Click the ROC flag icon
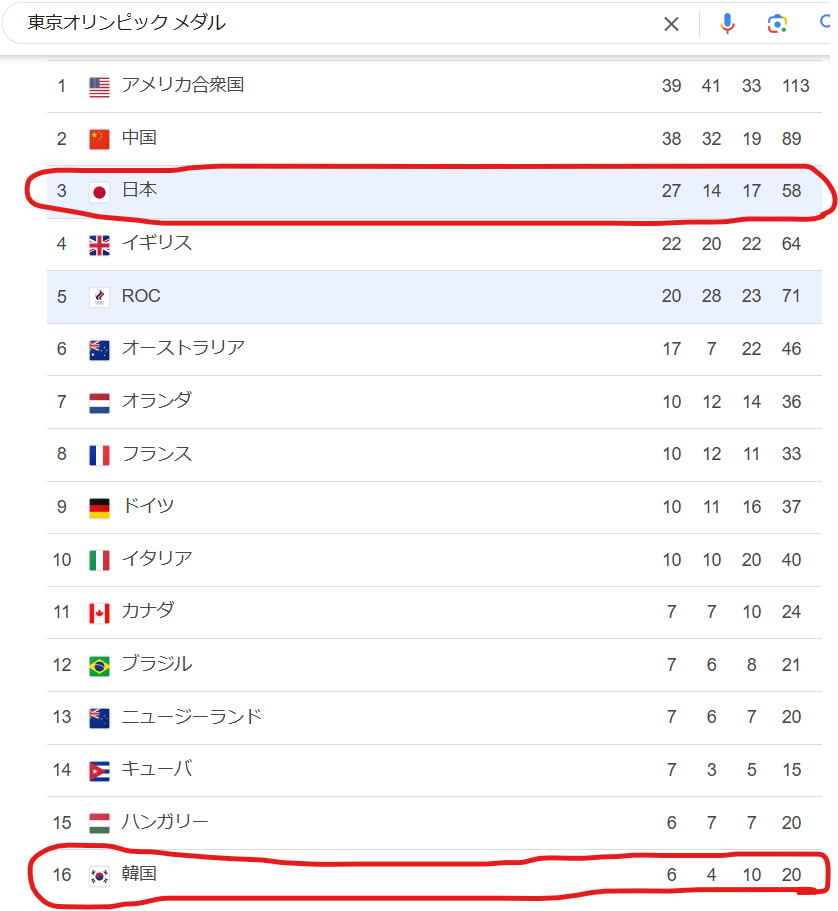 (99, 297)
